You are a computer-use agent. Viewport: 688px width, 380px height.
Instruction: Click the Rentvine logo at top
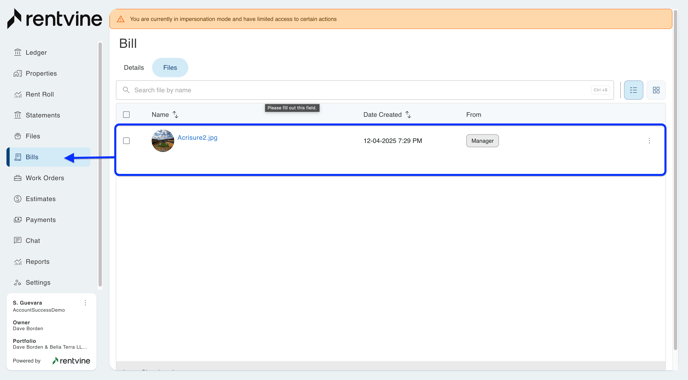click(54, 19)
